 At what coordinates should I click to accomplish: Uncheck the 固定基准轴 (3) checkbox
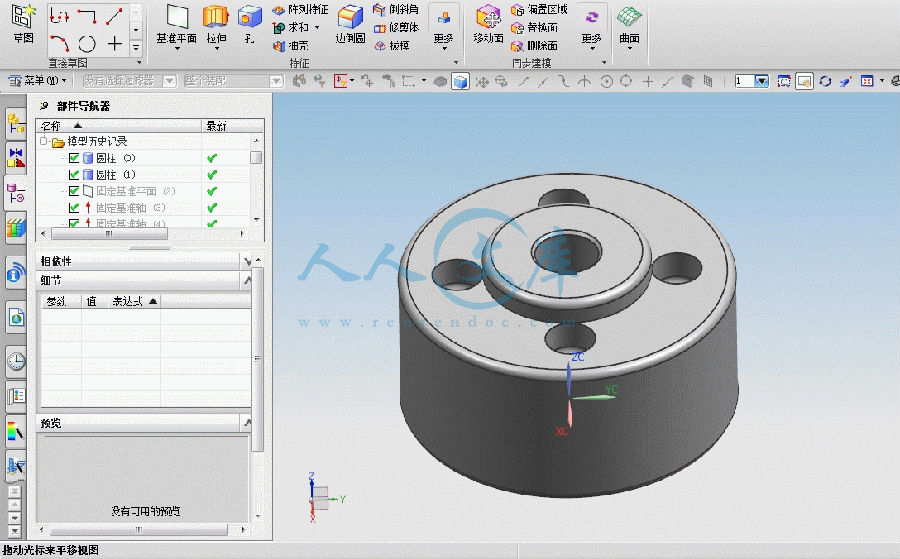(x=74, y=208)
